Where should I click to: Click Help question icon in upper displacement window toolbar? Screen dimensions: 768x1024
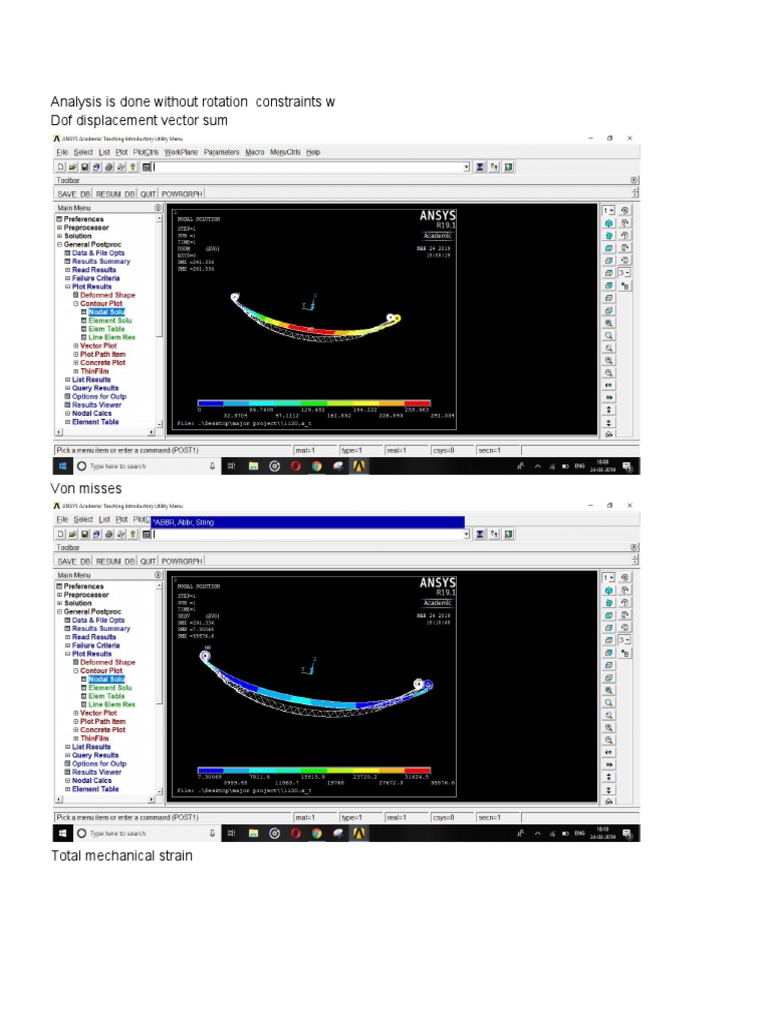click(x=133, y=167)
